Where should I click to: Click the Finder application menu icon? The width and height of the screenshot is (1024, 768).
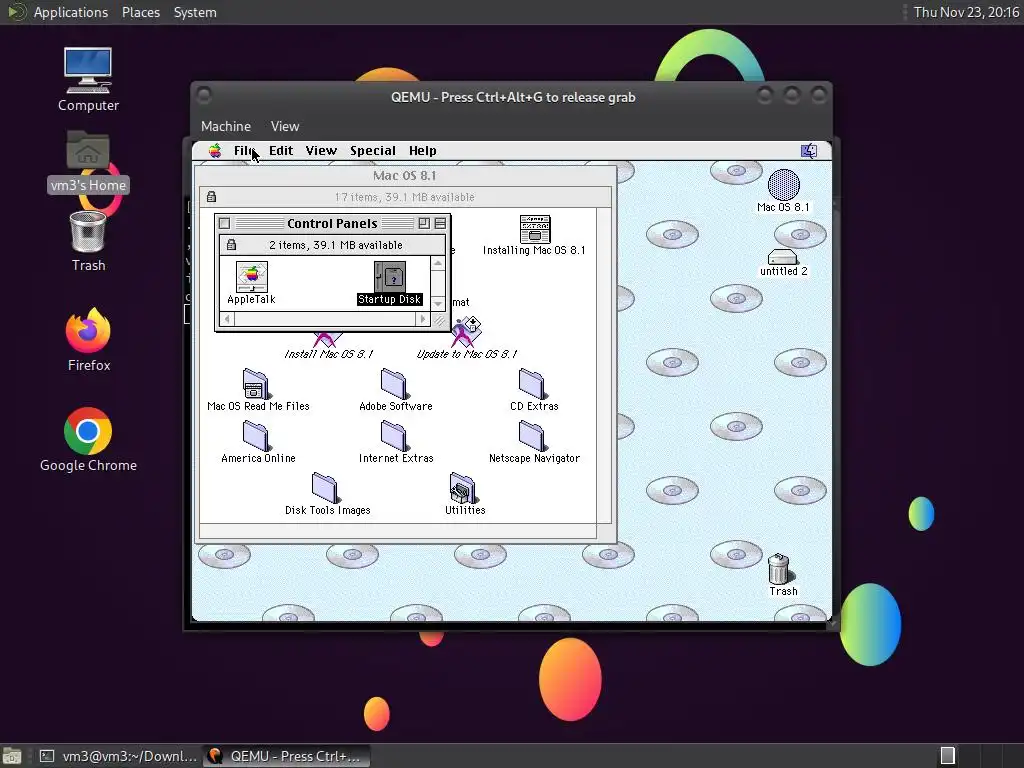[809, 151]
